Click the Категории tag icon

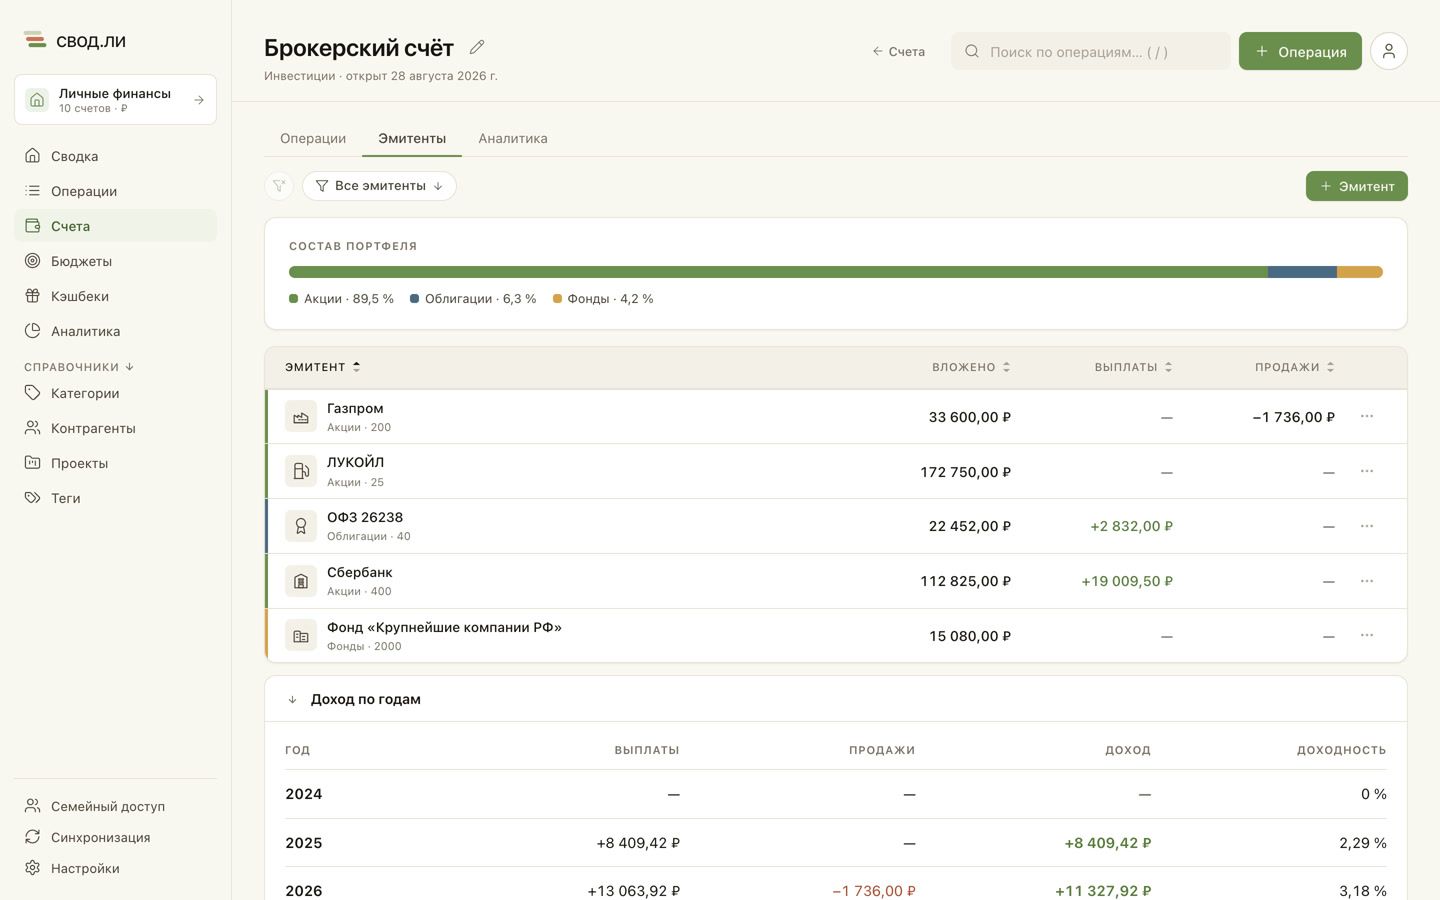pos(33,393)
